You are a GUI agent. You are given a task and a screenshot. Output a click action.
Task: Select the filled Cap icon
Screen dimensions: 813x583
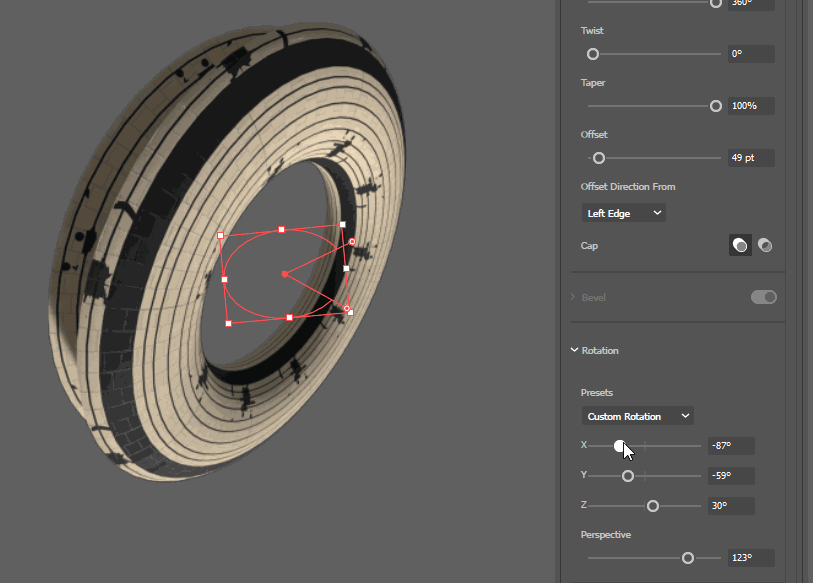point(740,245)
